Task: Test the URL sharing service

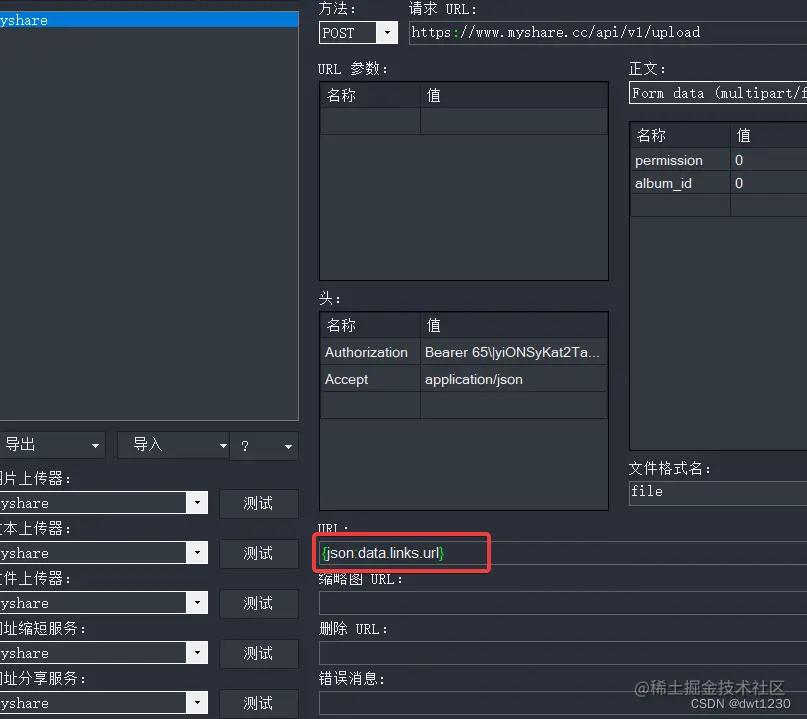Action: (x=258, y=703)
